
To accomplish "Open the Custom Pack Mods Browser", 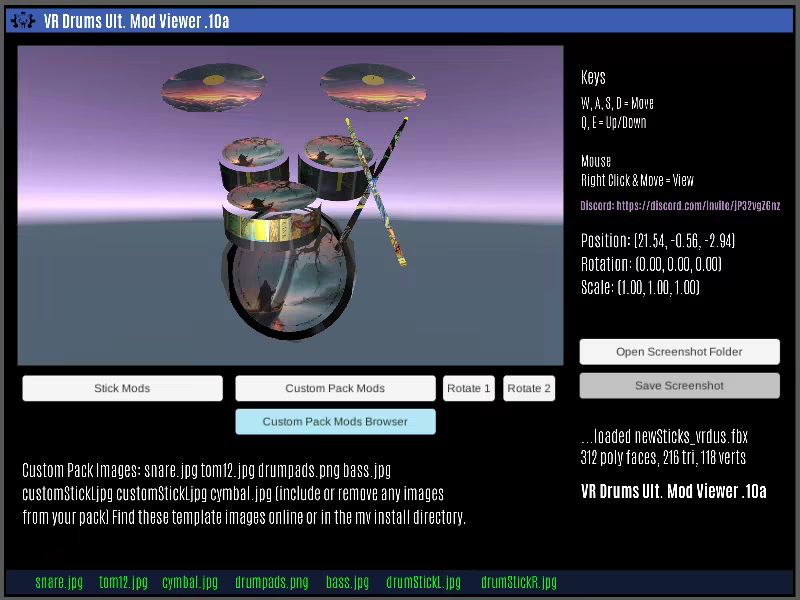I will [x=335, y=422].
